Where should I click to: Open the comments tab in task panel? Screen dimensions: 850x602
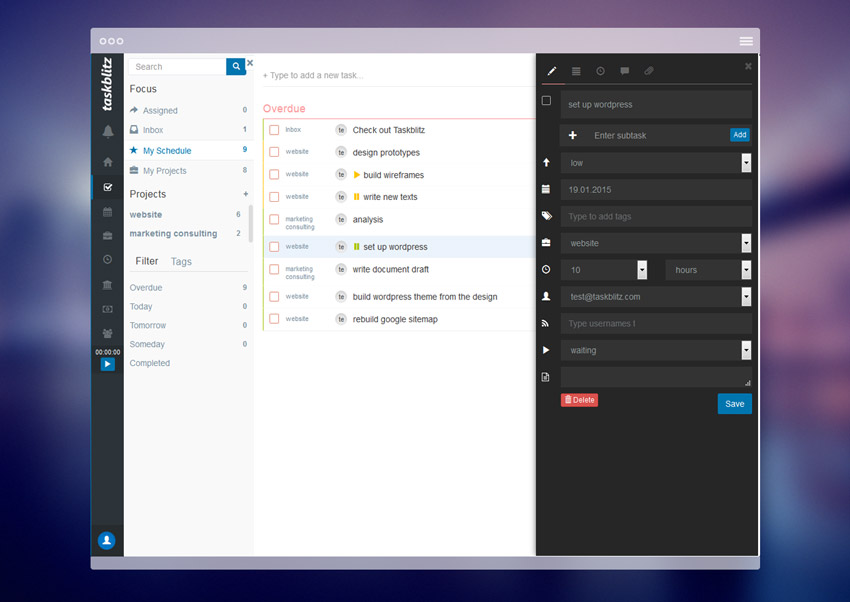coord(625,71)
